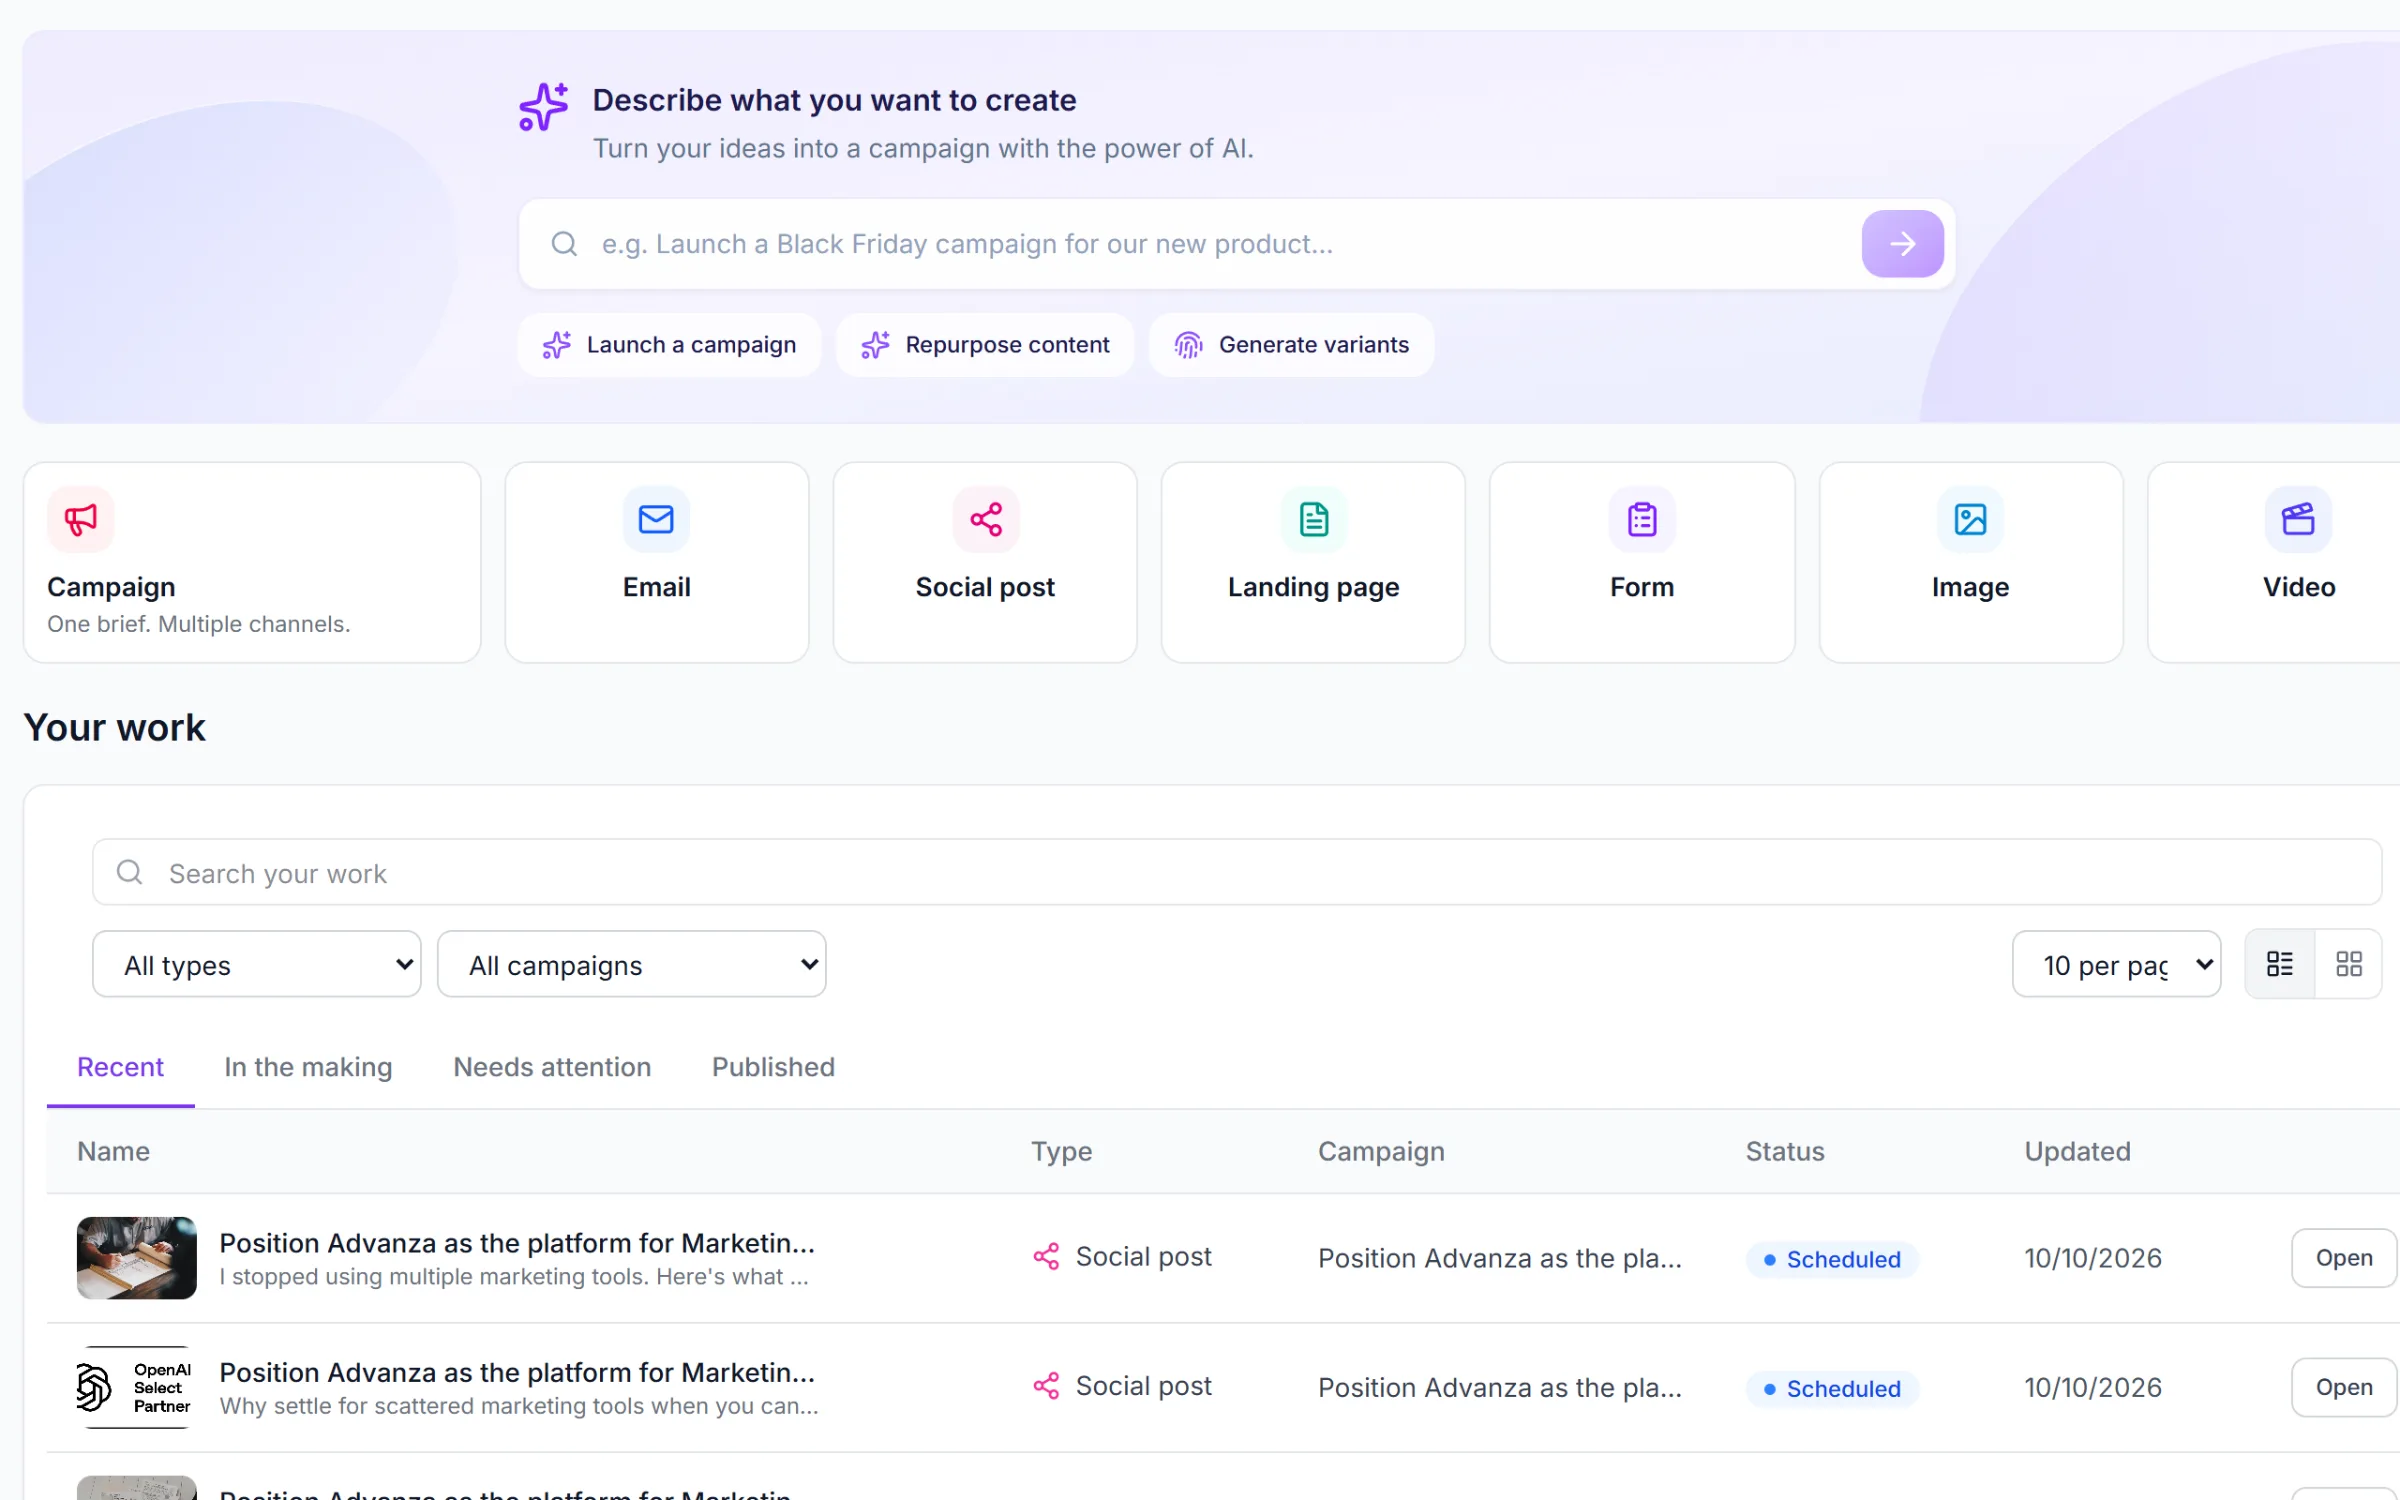Viewport: 2400px width, 1500px height.
Task: Click the Status column header
Action: [x=1785, y=1151]
